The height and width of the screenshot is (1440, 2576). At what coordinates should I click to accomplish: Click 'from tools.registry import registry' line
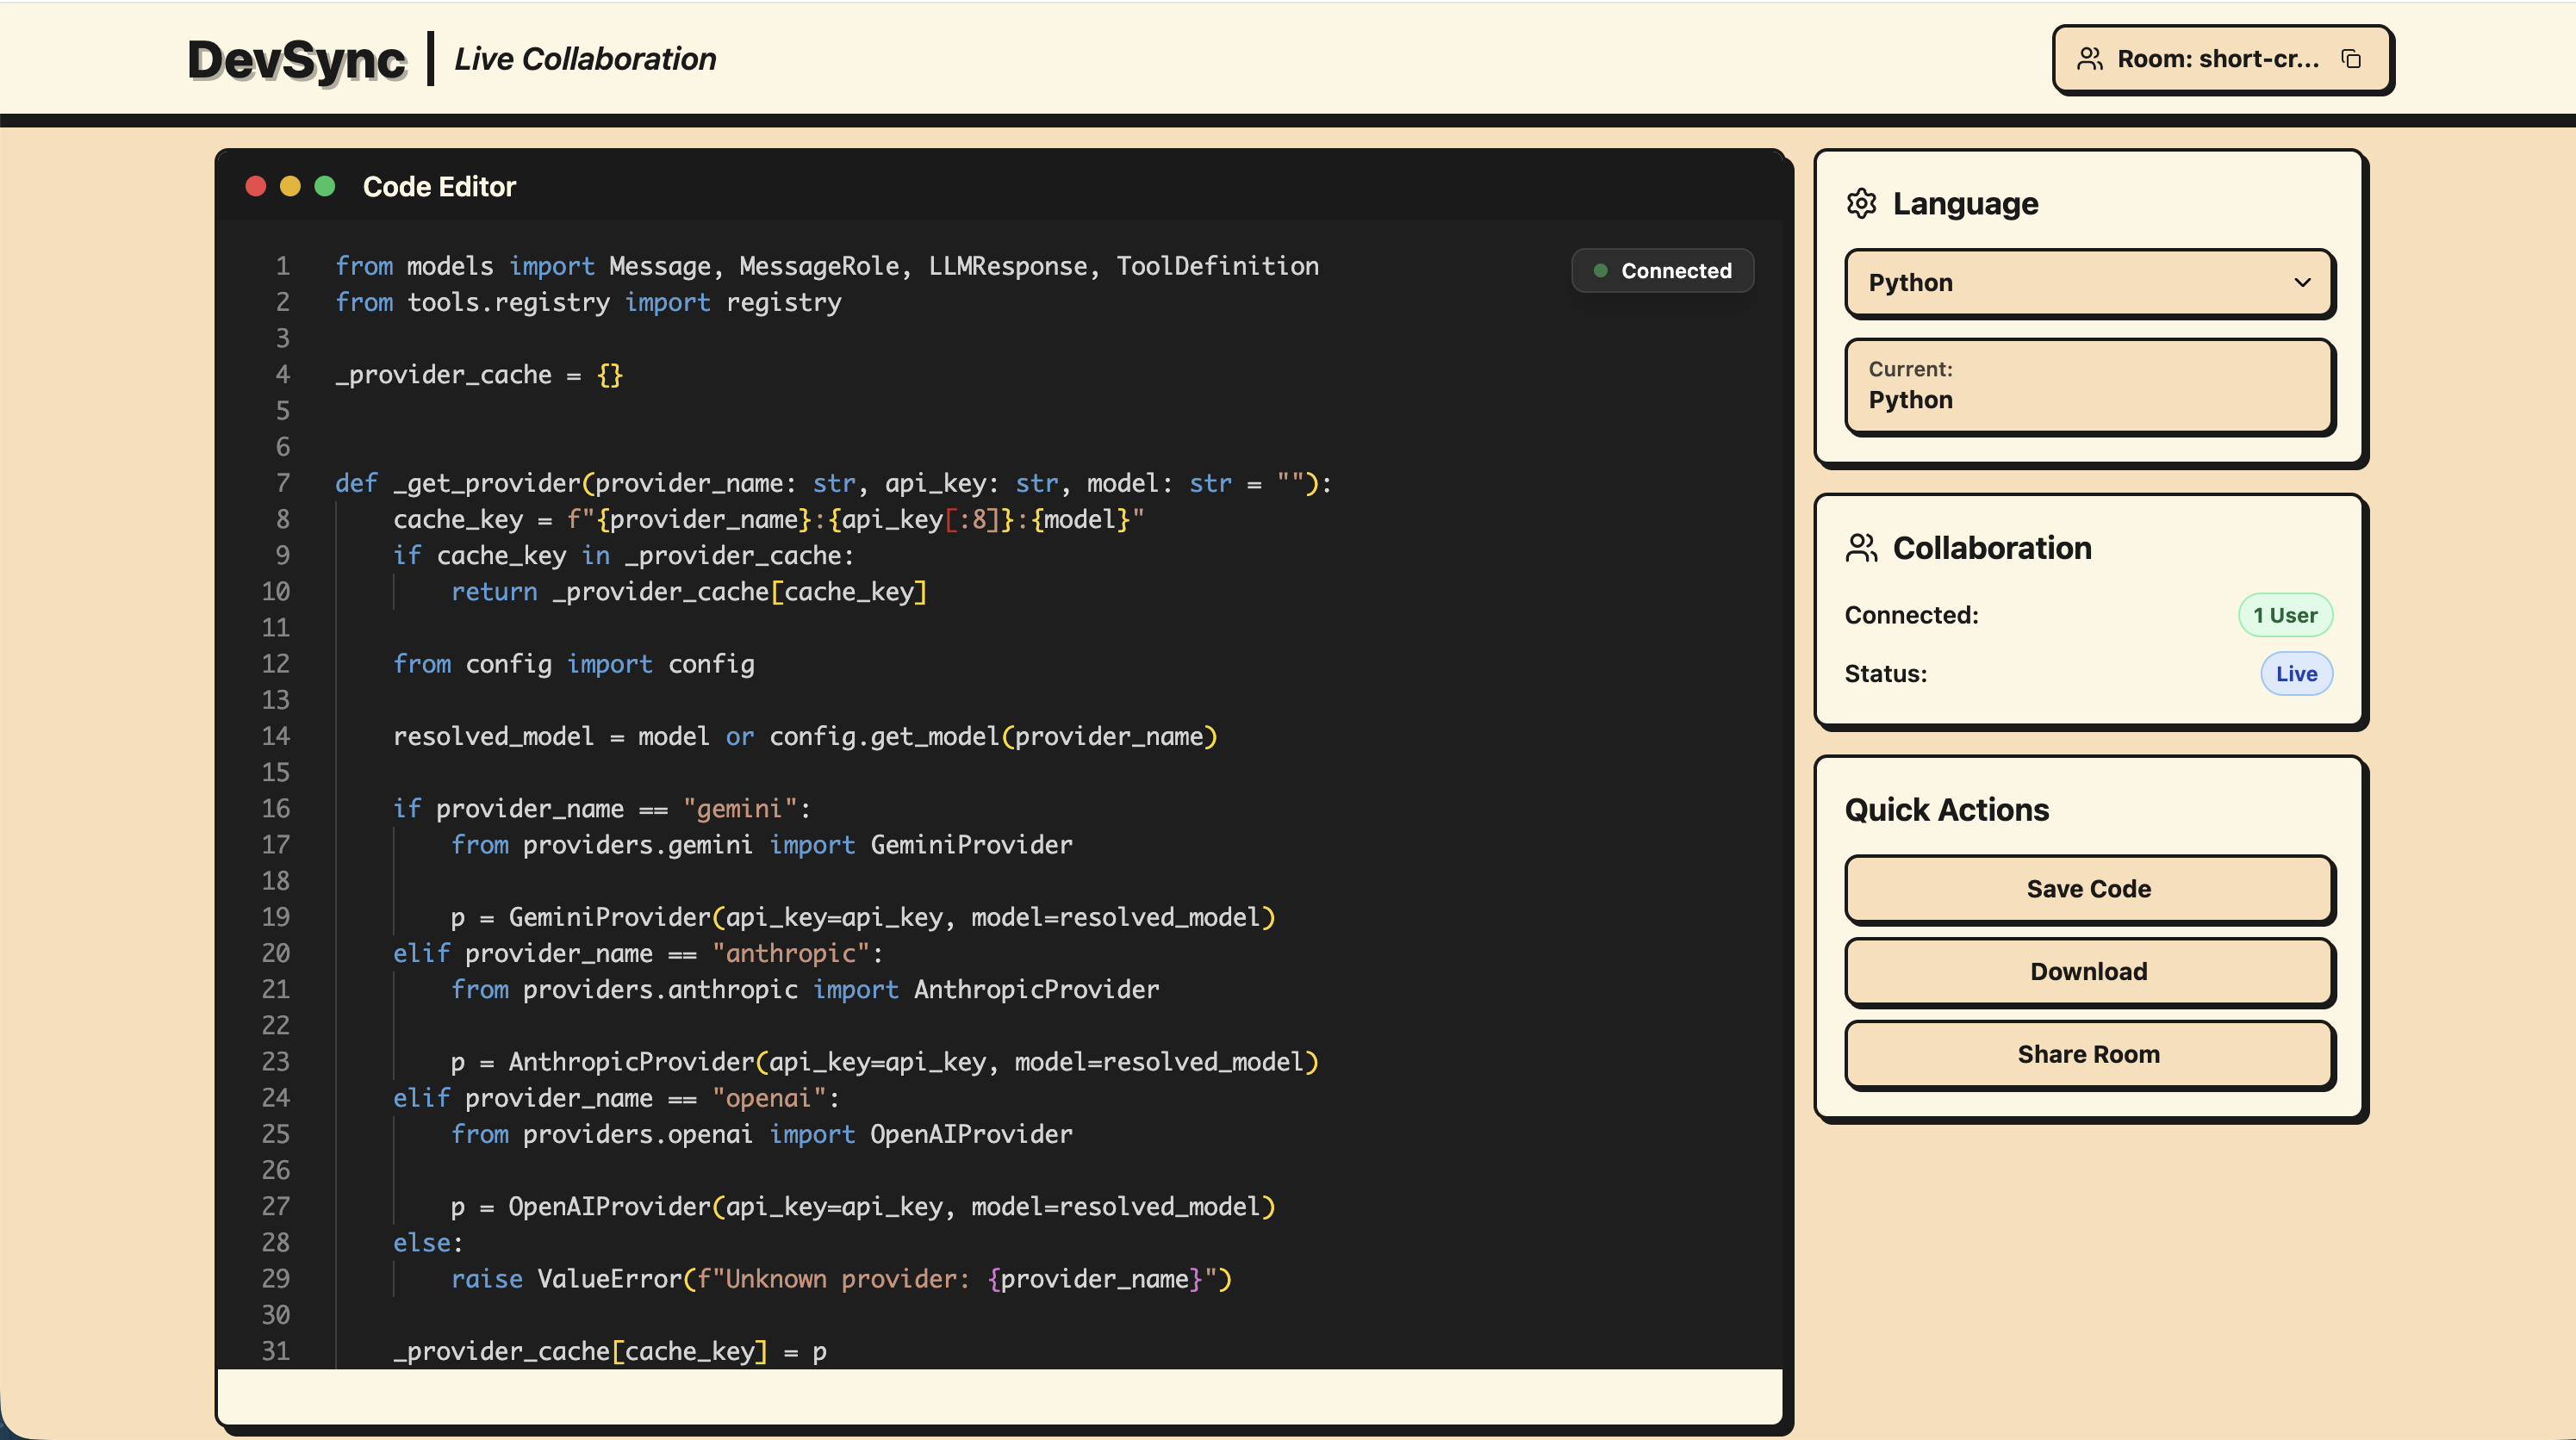click(x=588, y=303)
